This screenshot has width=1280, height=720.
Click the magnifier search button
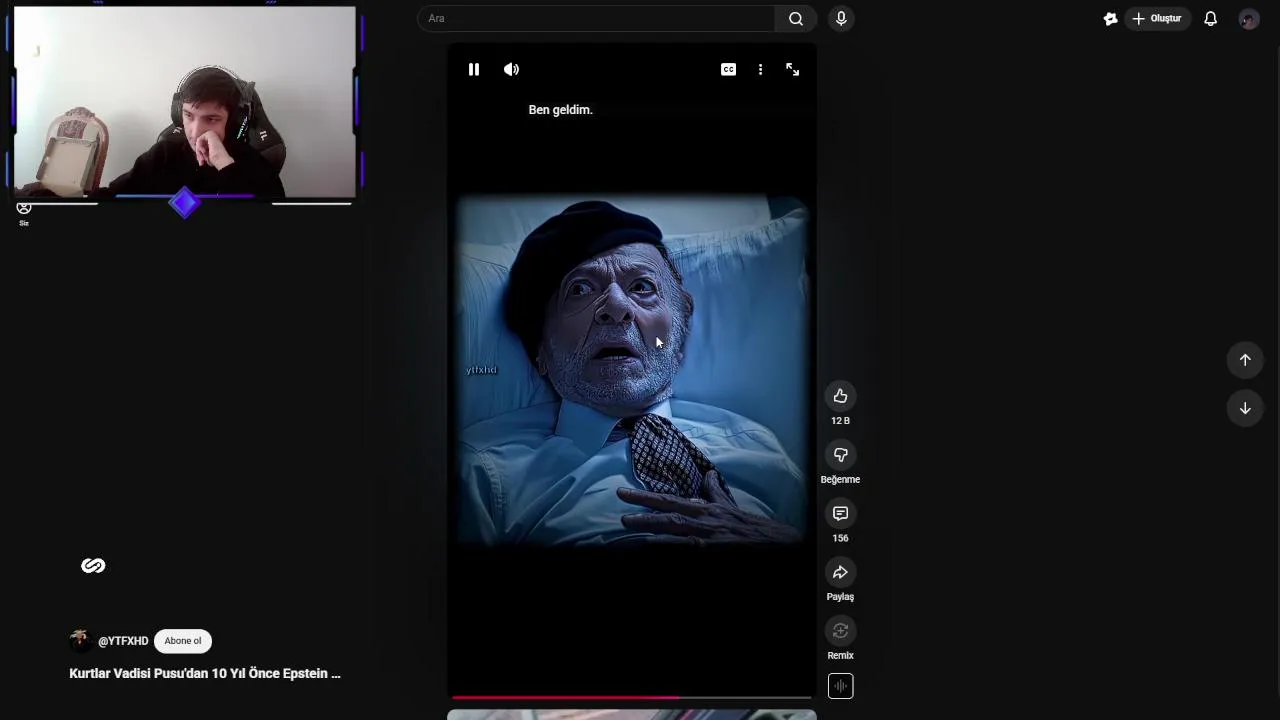pos(796,18)
